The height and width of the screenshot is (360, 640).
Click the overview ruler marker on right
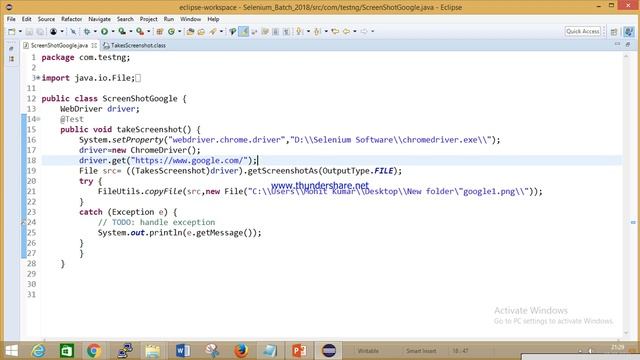coord(633,222)
